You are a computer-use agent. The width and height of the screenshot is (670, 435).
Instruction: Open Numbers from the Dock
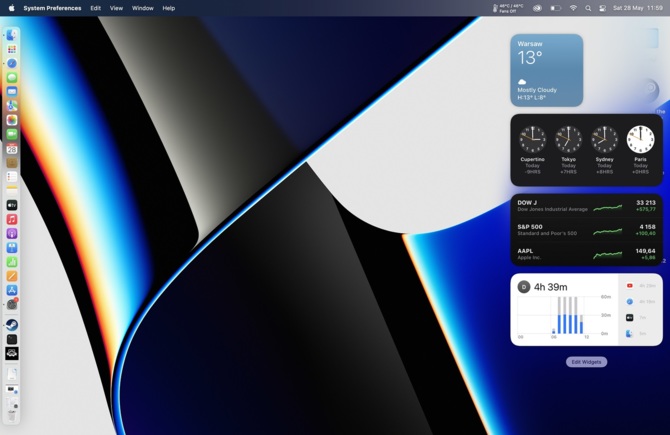click(x=12, y=262)
